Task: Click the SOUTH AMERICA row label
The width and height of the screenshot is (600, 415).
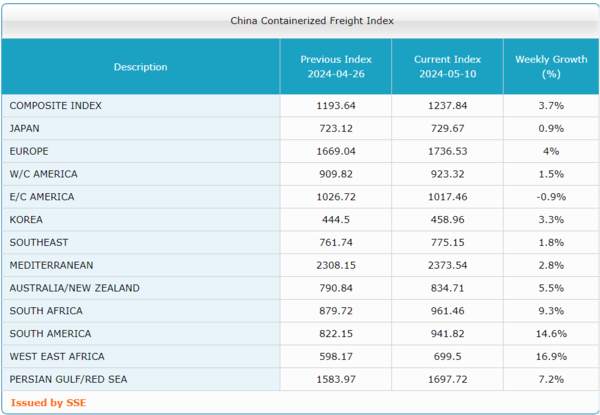Action: (x=50, y=333)
